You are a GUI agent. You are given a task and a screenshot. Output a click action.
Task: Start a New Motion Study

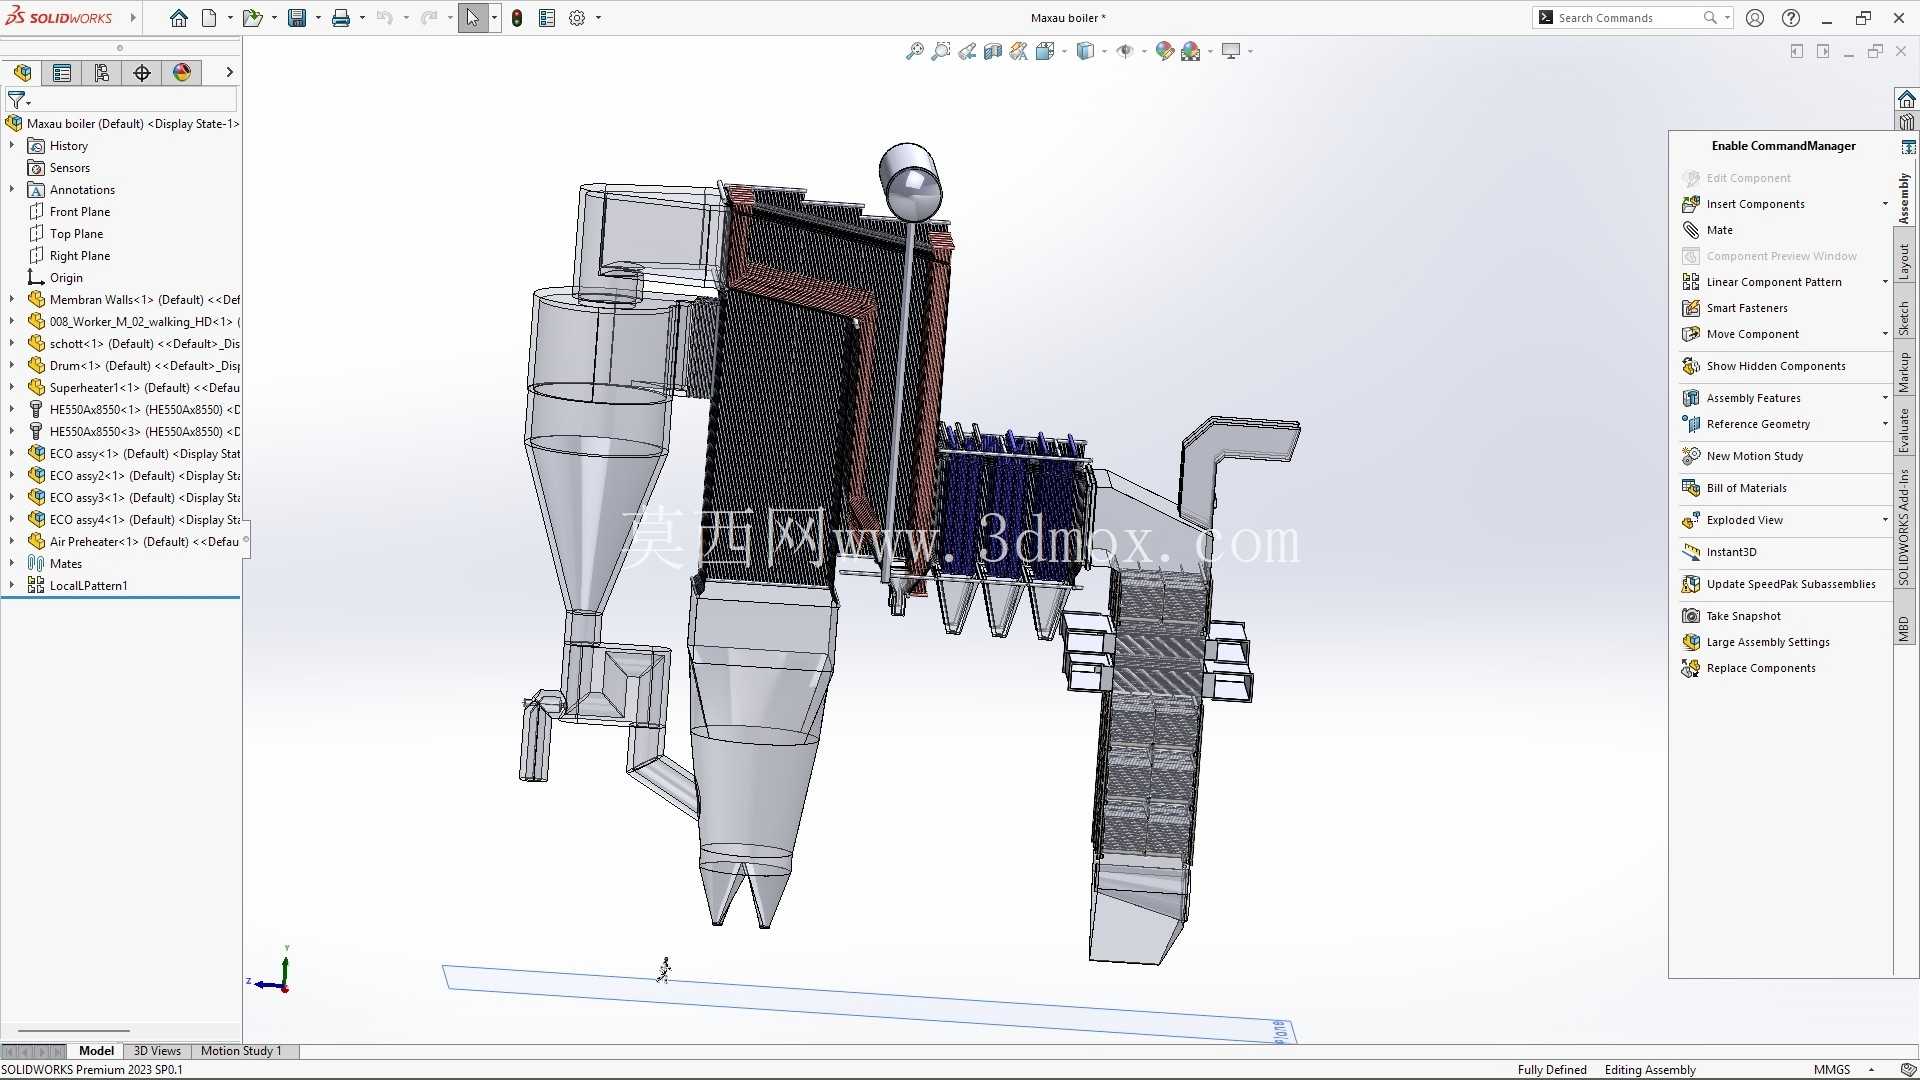pyautogui.click(x=1754, y=456)
